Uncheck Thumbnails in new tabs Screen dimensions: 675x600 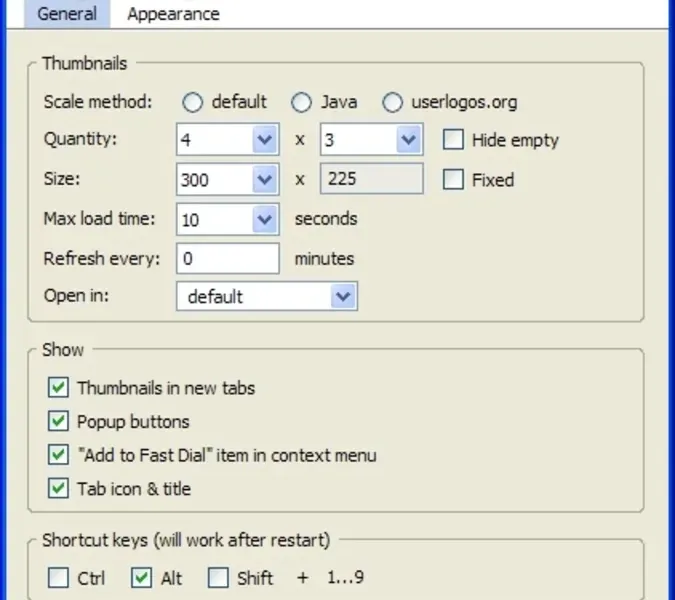(59, 387)
